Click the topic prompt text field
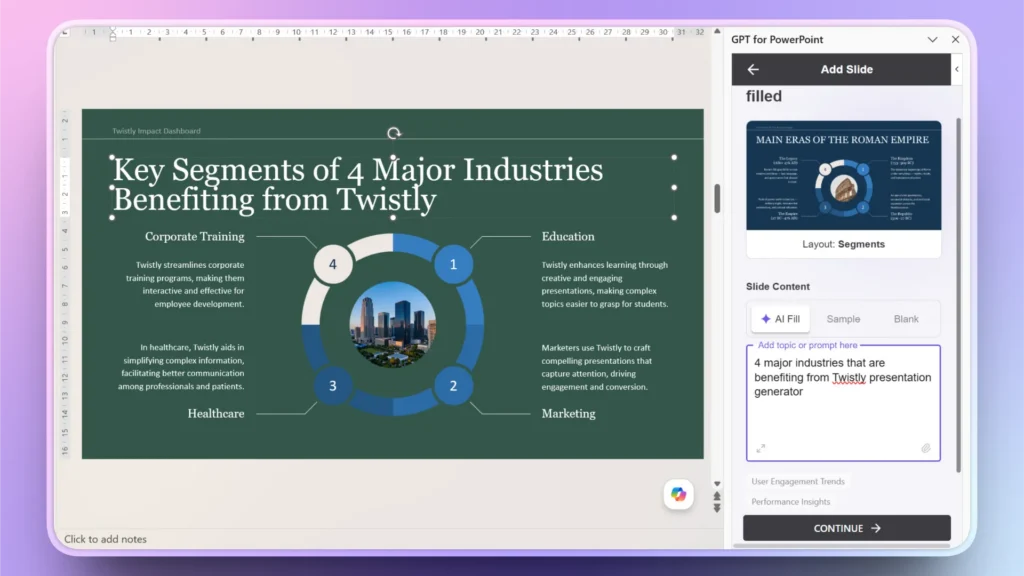1024x576 pixels. (843, 403)
